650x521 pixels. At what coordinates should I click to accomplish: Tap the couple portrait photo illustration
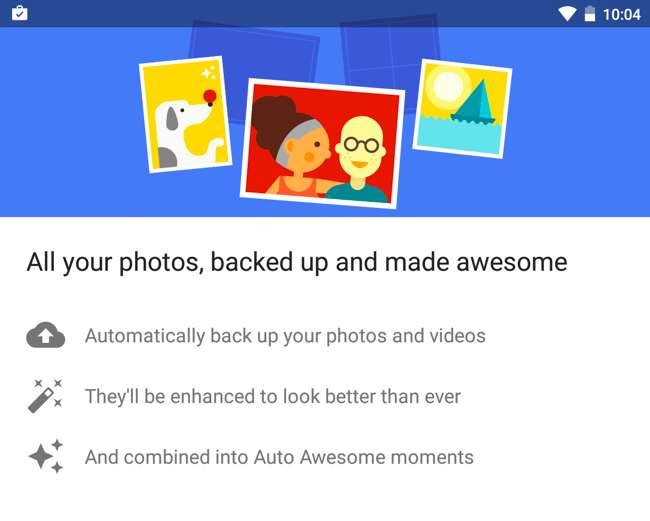(x=322, y=143)
